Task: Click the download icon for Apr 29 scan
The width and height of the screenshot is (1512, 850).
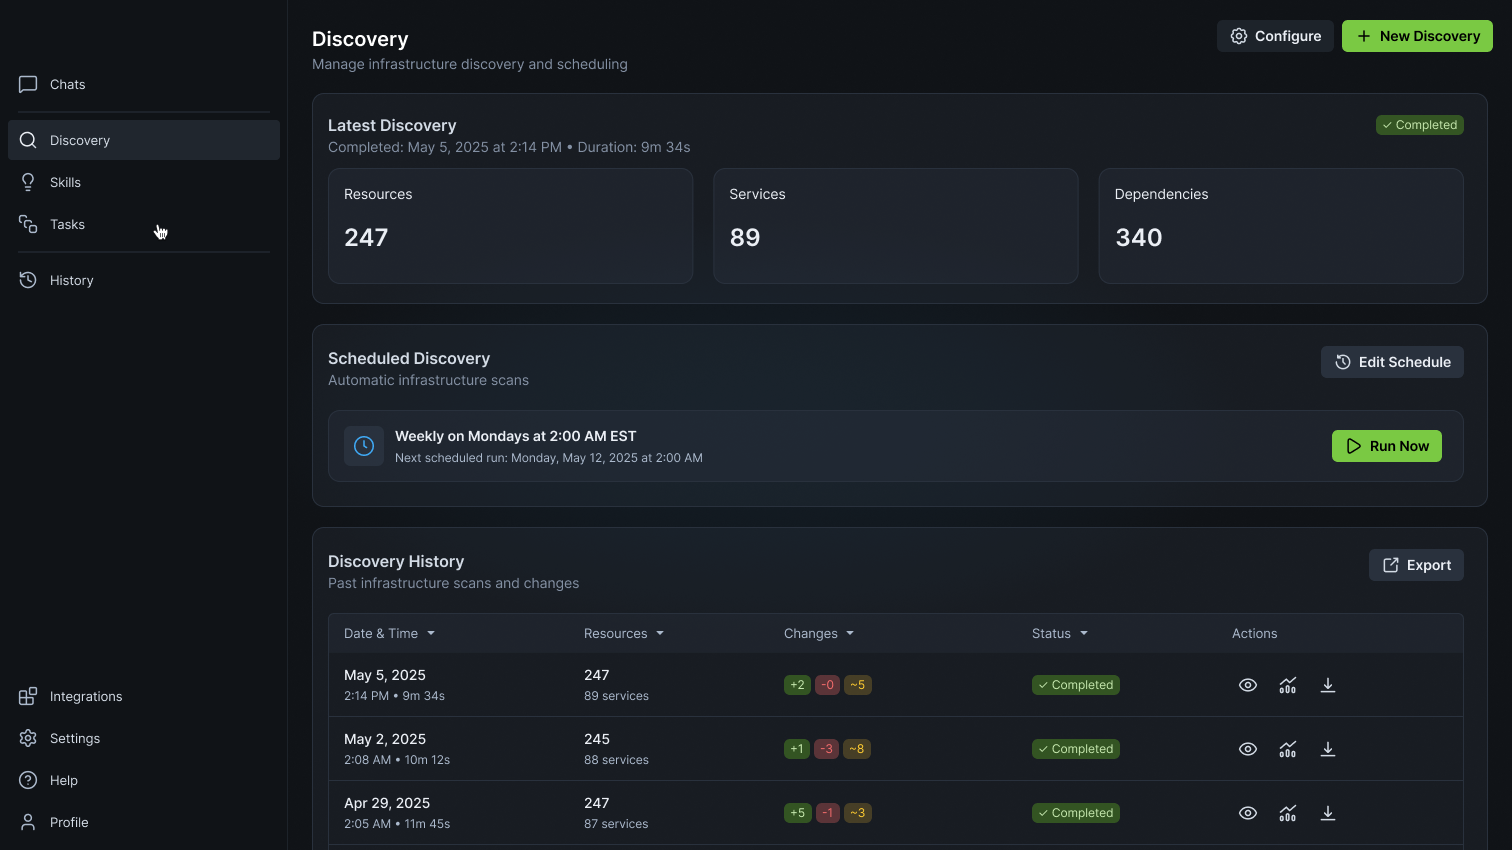Action: click(1327, 813)
